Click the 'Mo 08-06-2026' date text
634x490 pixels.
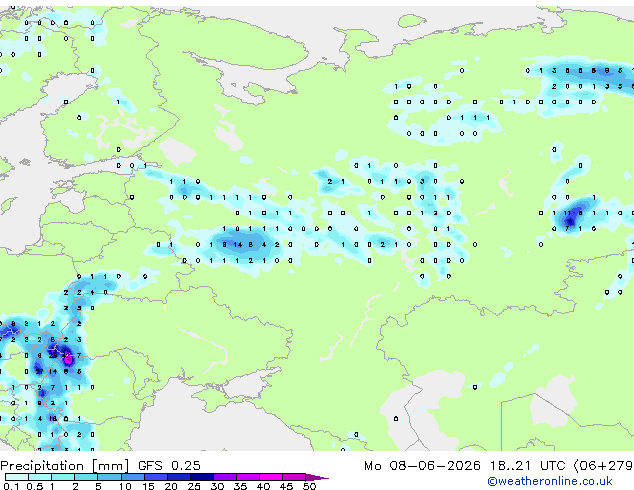422,465
